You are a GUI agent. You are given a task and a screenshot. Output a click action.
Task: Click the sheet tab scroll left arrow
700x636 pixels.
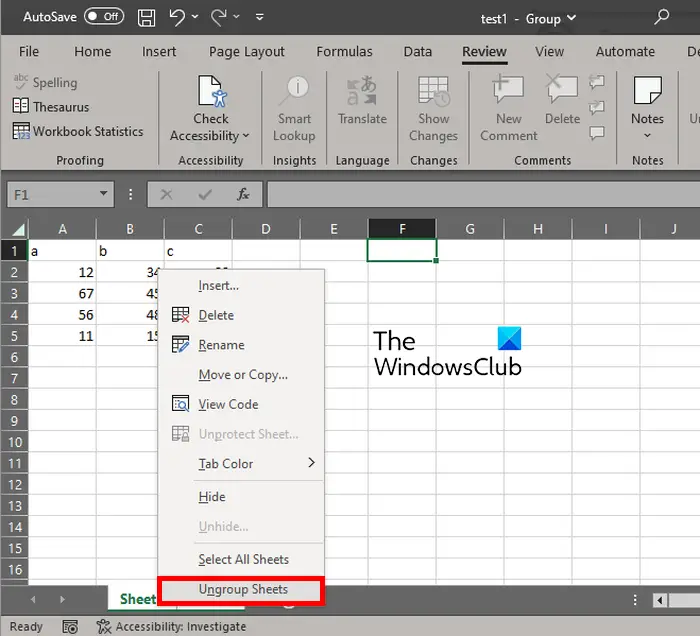(33, 599)
